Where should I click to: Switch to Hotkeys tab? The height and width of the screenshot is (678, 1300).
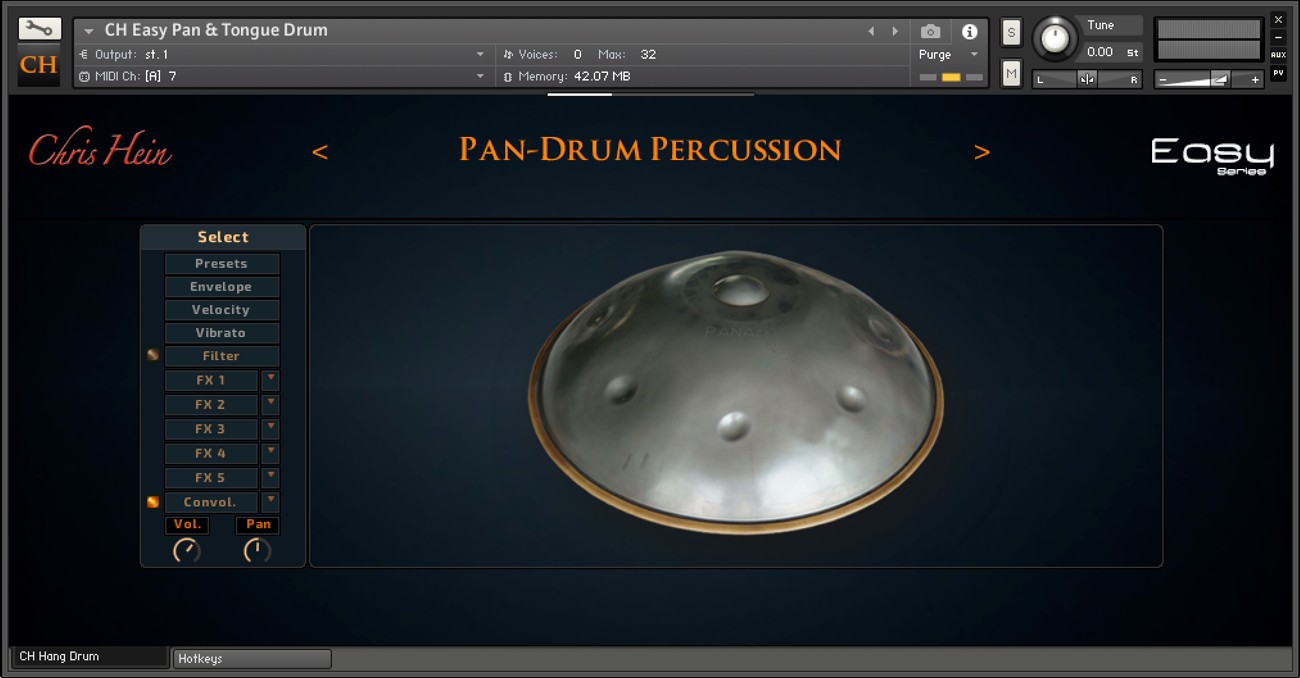pos(251,659)
